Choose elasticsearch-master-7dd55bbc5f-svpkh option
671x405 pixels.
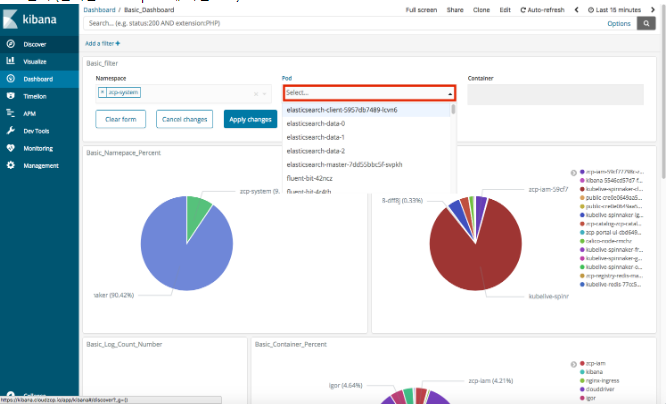(x=366, y=164)
